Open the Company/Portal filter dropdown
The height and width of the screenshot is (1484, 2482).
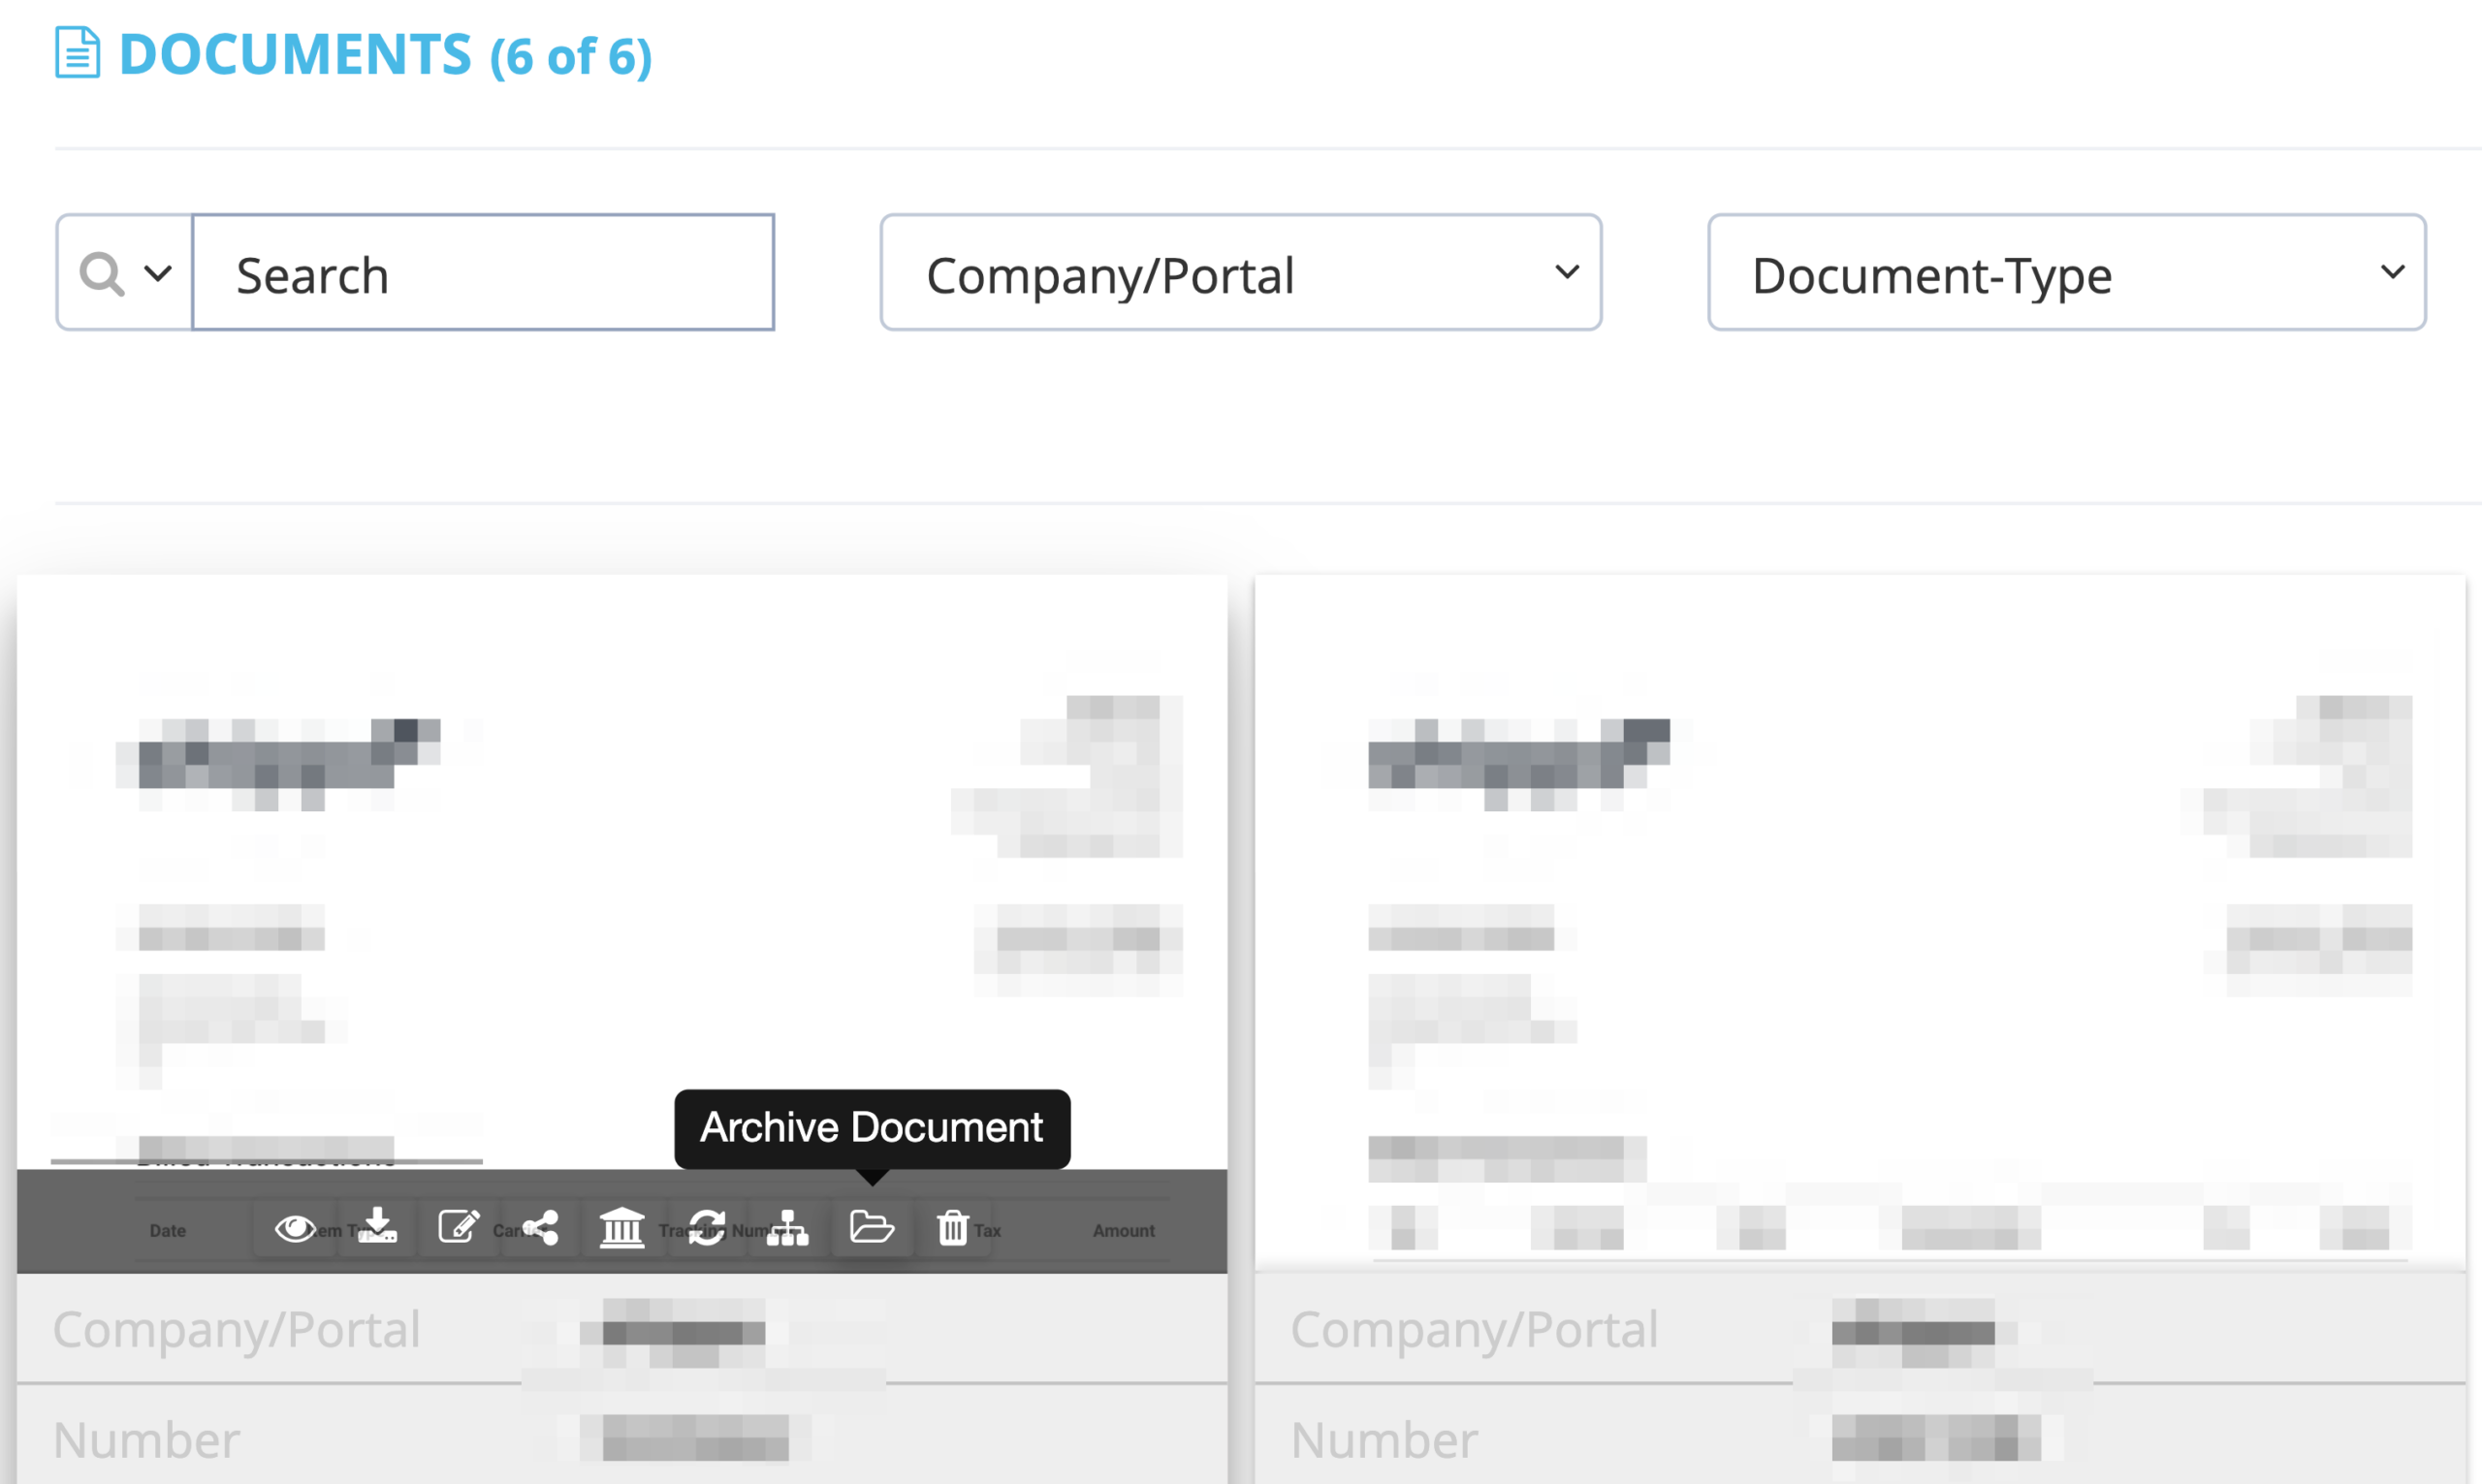(x=1241, y=272)
